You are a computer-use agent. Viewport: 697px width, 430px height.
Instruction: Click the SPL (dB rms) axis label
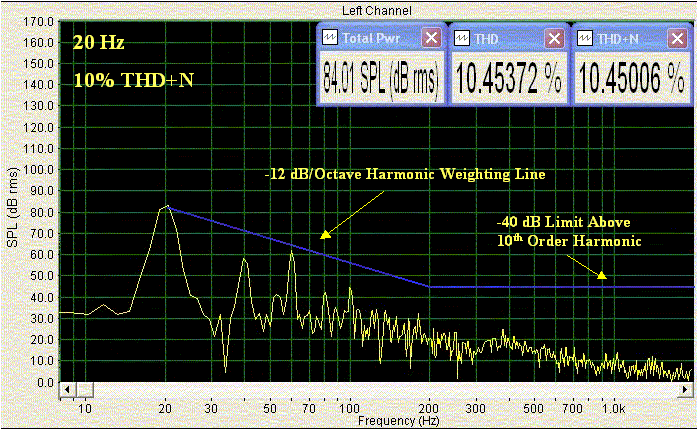12,207
